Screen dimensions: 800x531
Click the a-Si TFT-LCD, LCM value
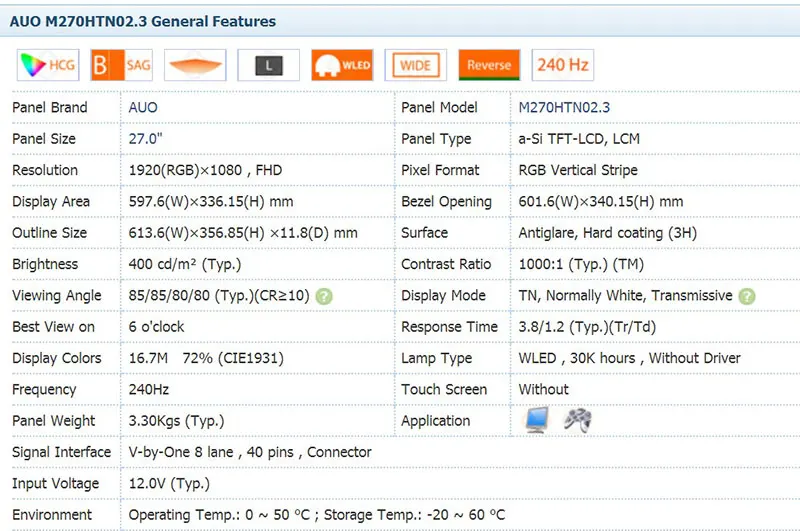click(x=579, y=139)
